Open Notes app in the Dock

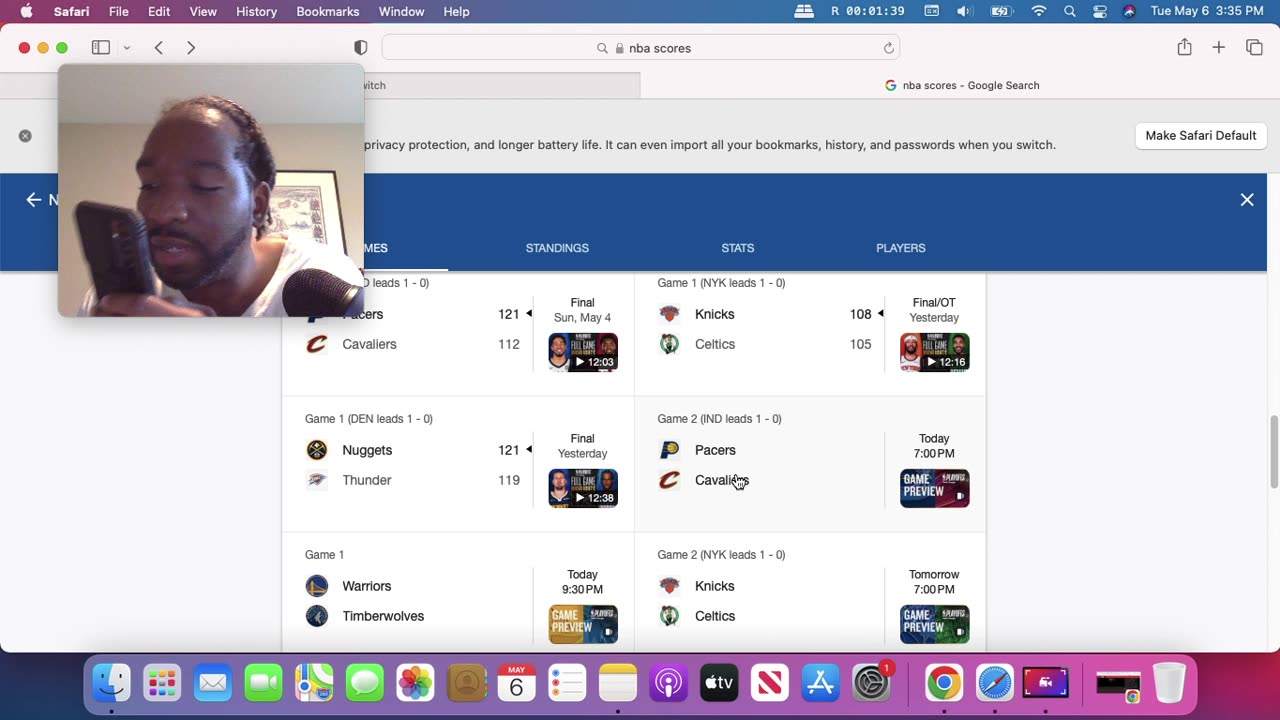pyautogui.click(x=618, y=684)
